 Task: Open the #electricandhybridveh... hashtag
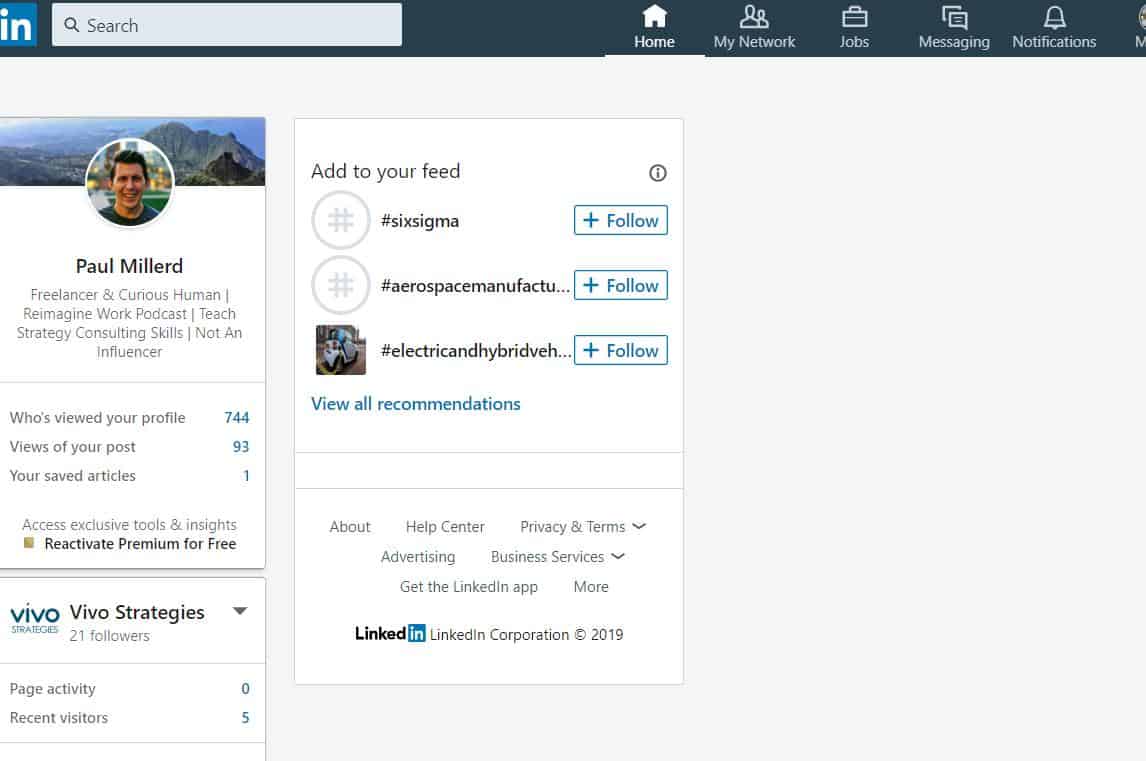tap(476, 351)
